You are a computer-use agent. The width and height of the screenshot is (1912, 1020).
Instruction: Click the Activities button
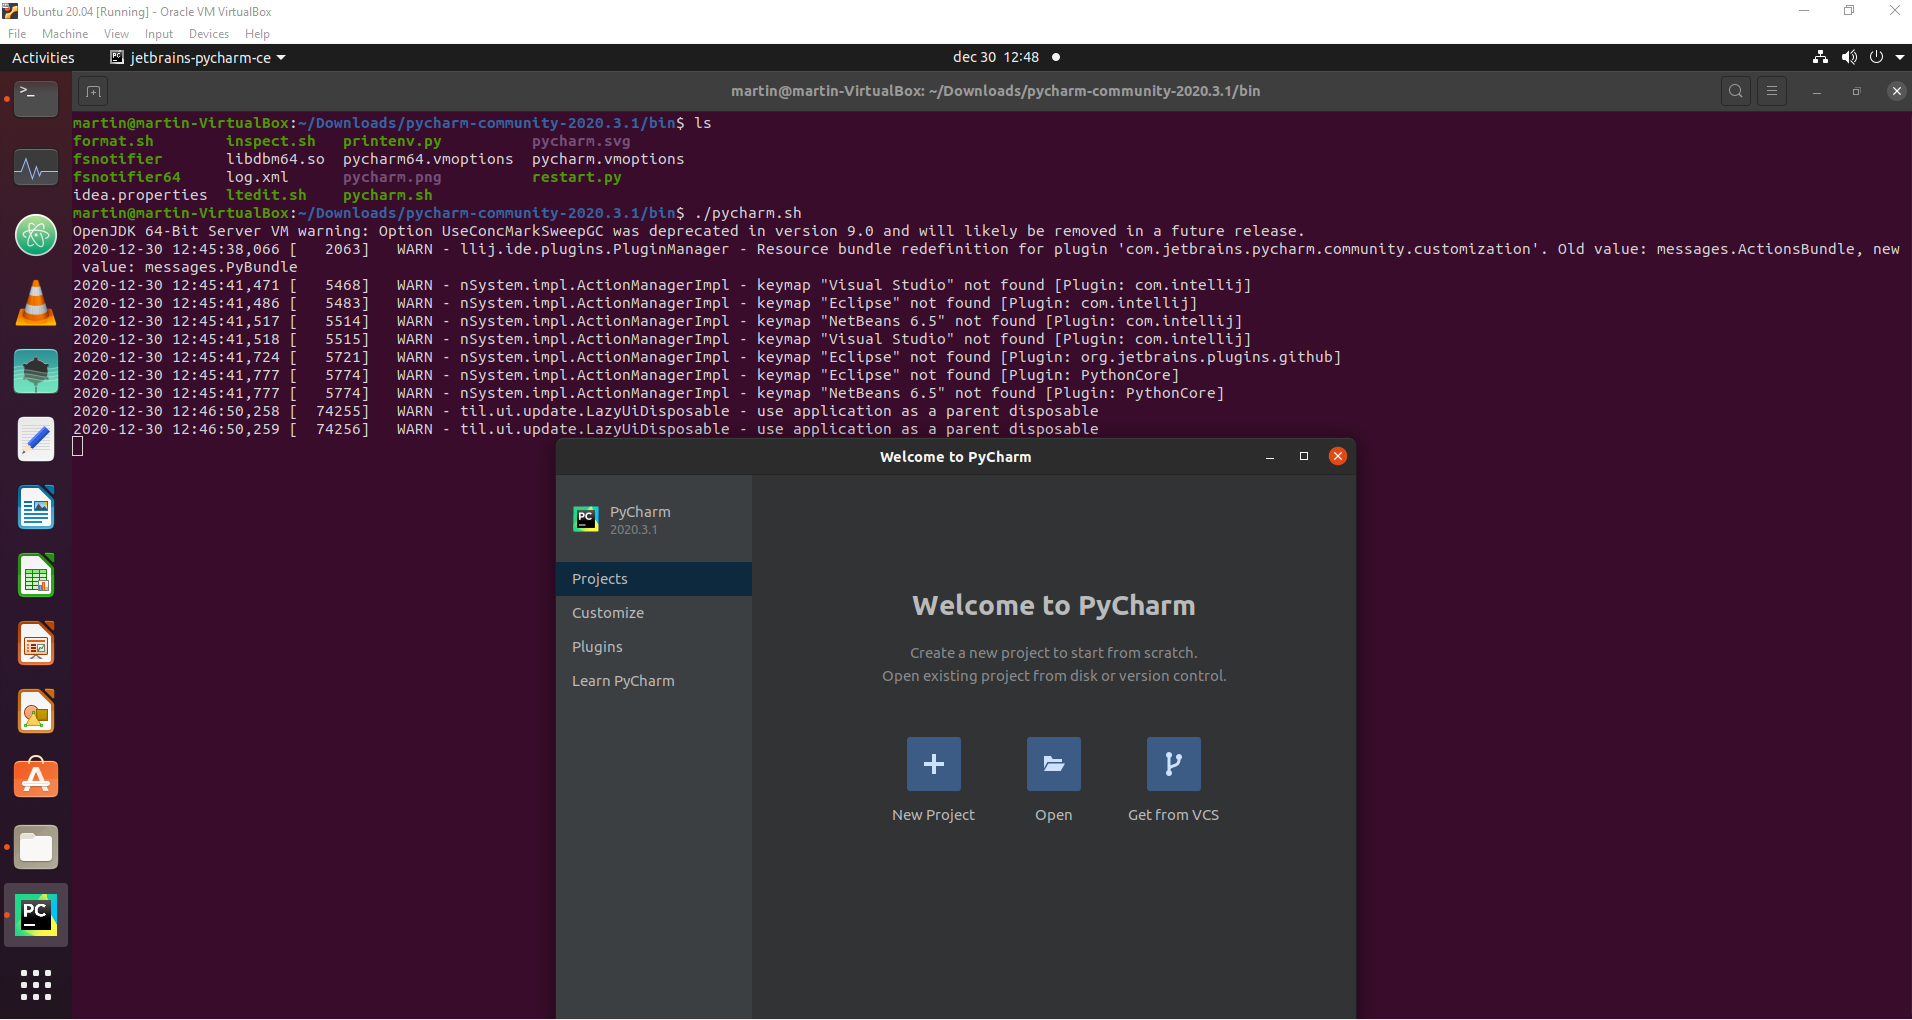(x=43, y=58)
